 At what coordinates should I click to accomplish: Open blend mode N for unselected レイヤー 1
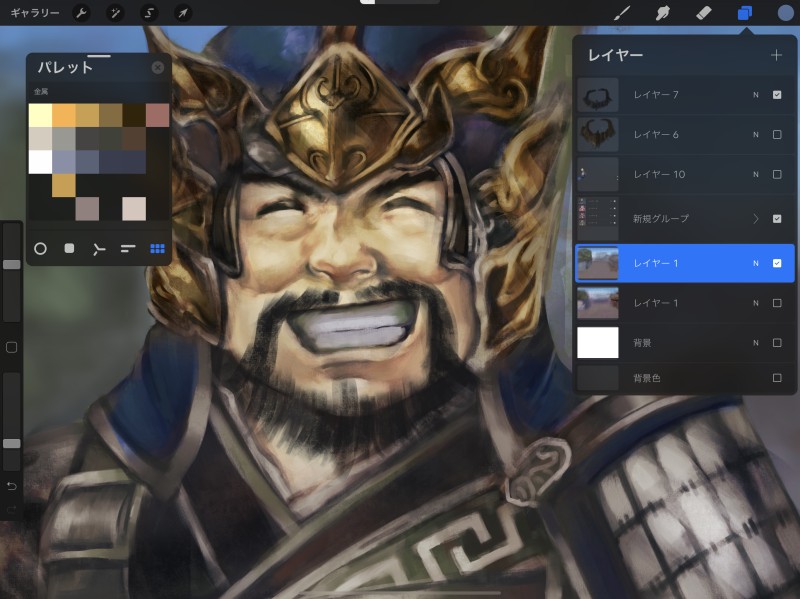pos(756,303)
